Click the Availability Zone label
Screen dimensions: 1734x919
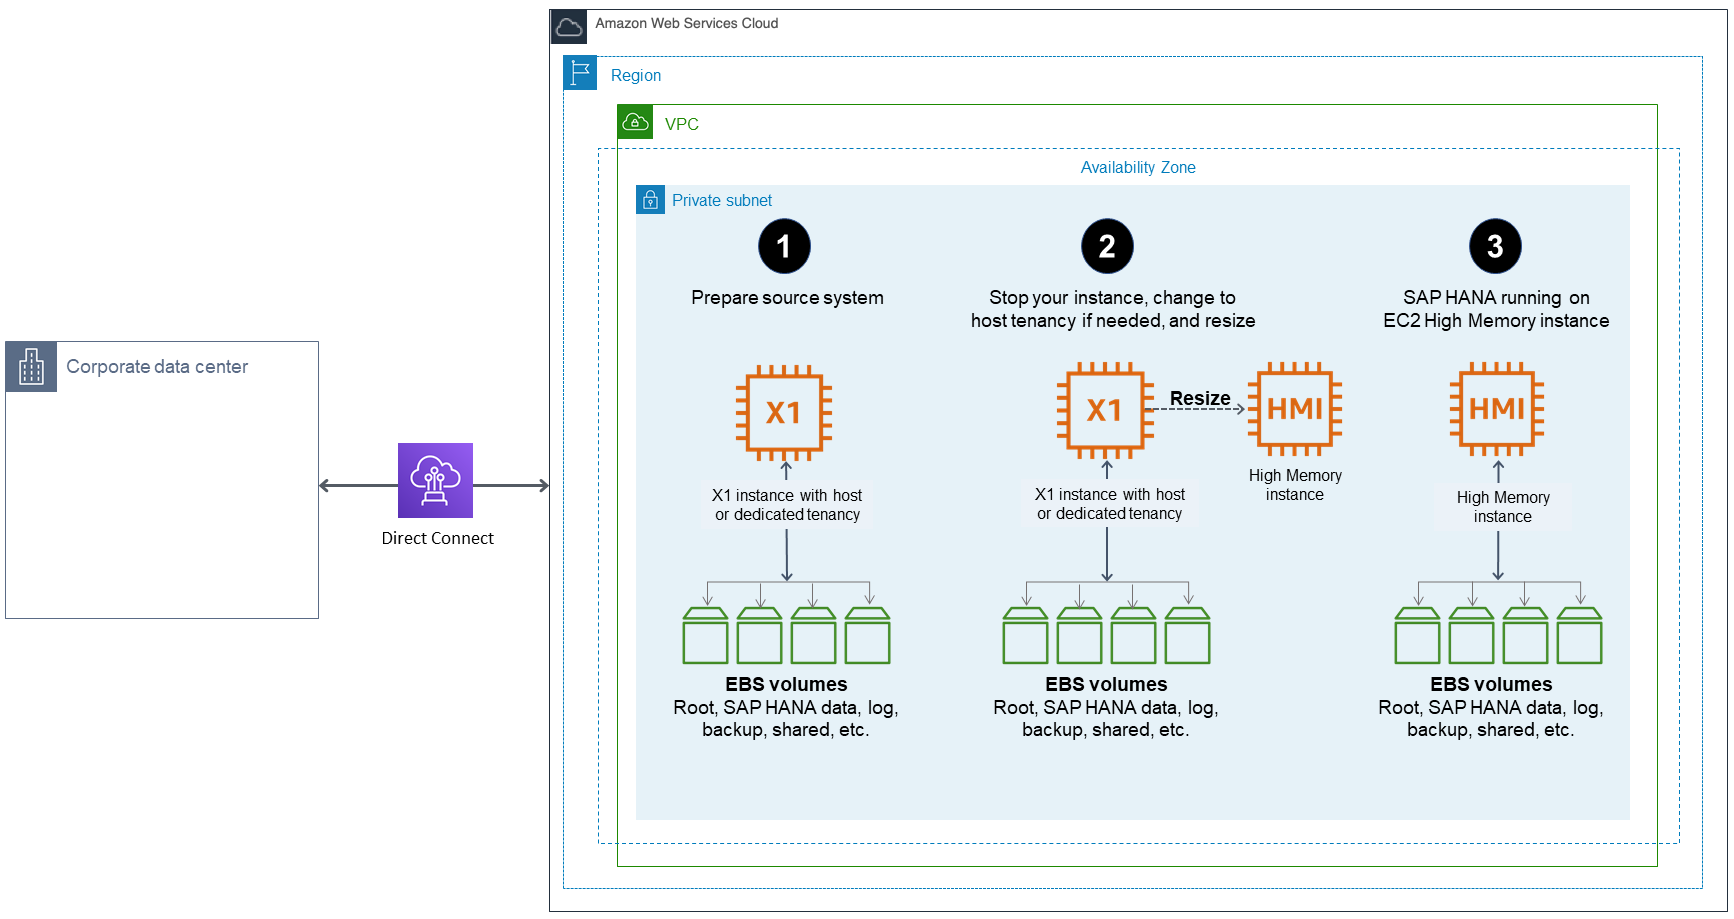[1137, 167]
